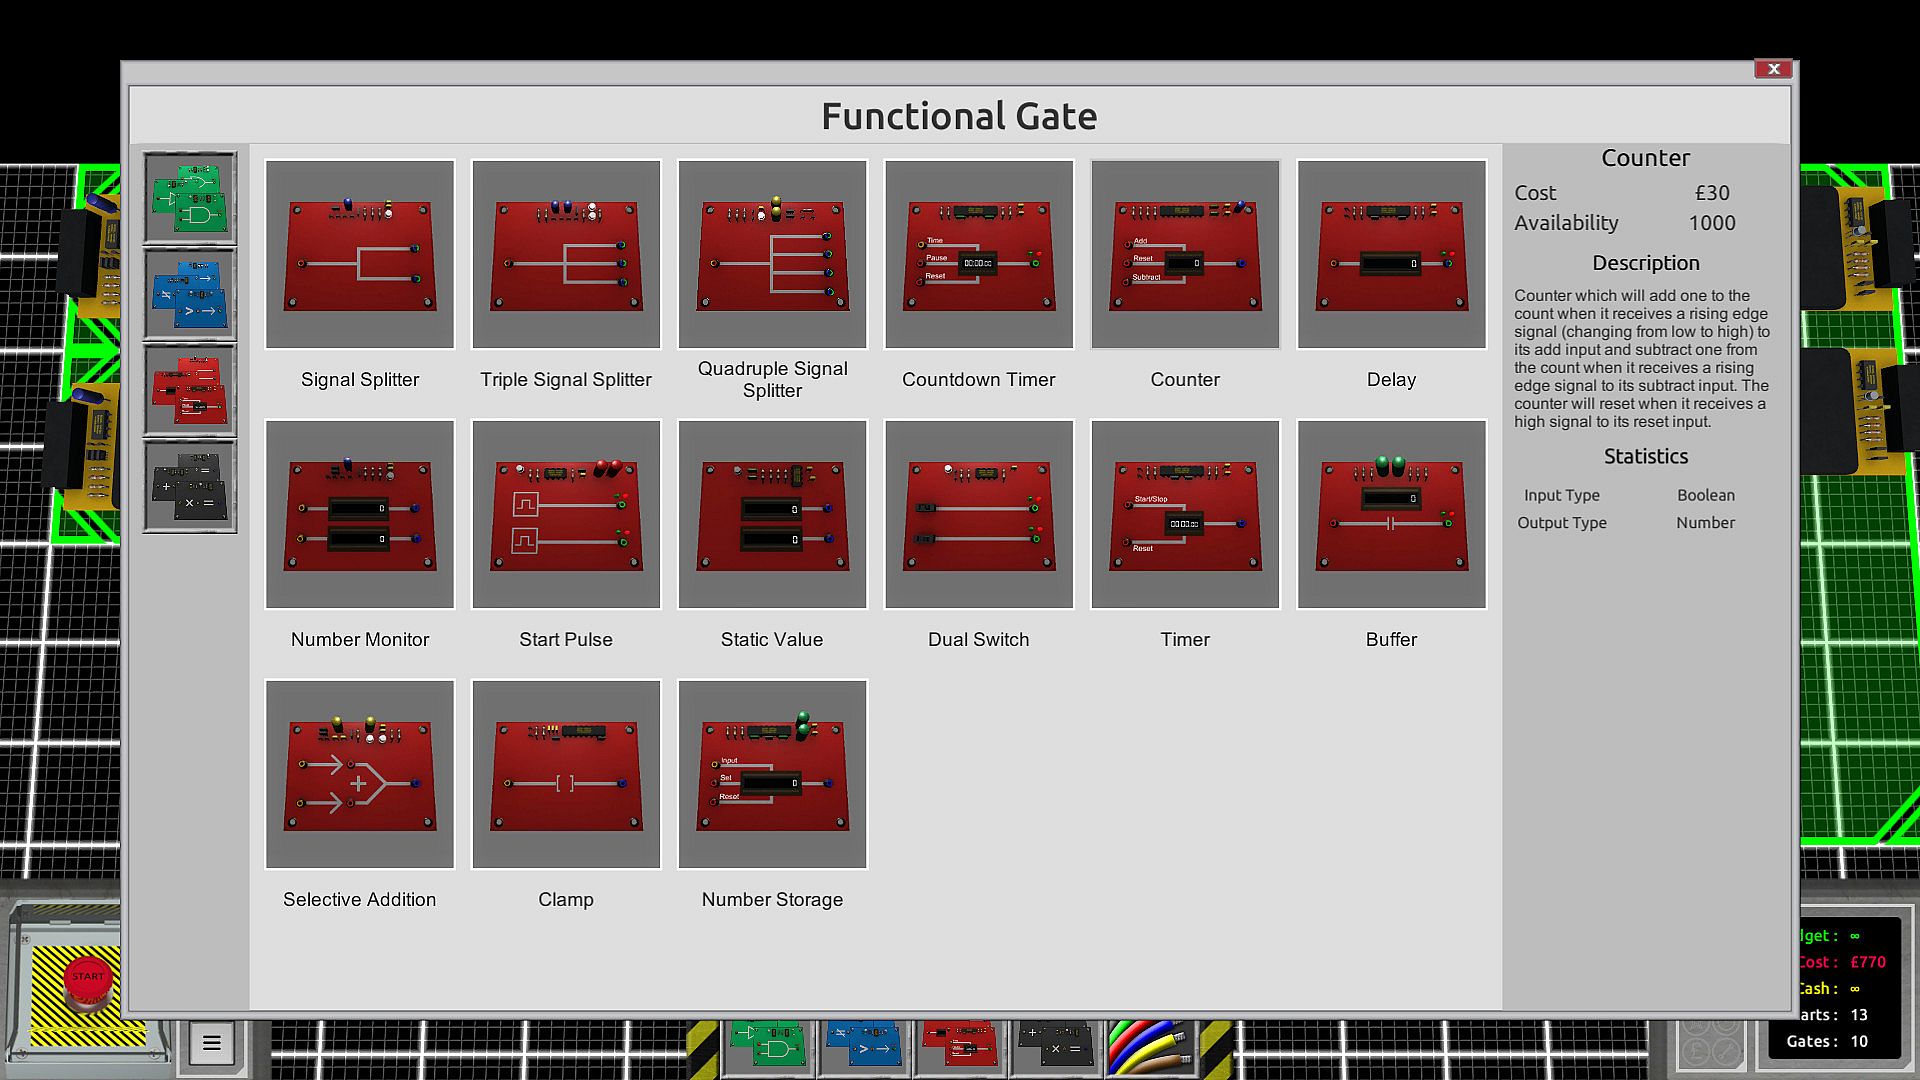
Task: Select the Signal Splitter gate
Action: (x=360, y=255)
